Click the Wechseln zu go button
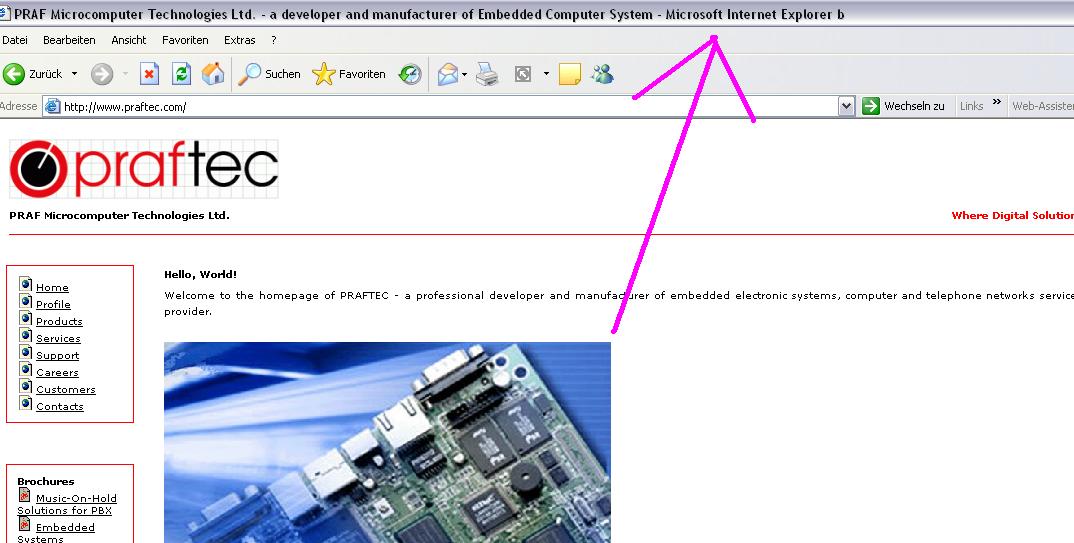 pyautogui.click(x=903, y=106)
